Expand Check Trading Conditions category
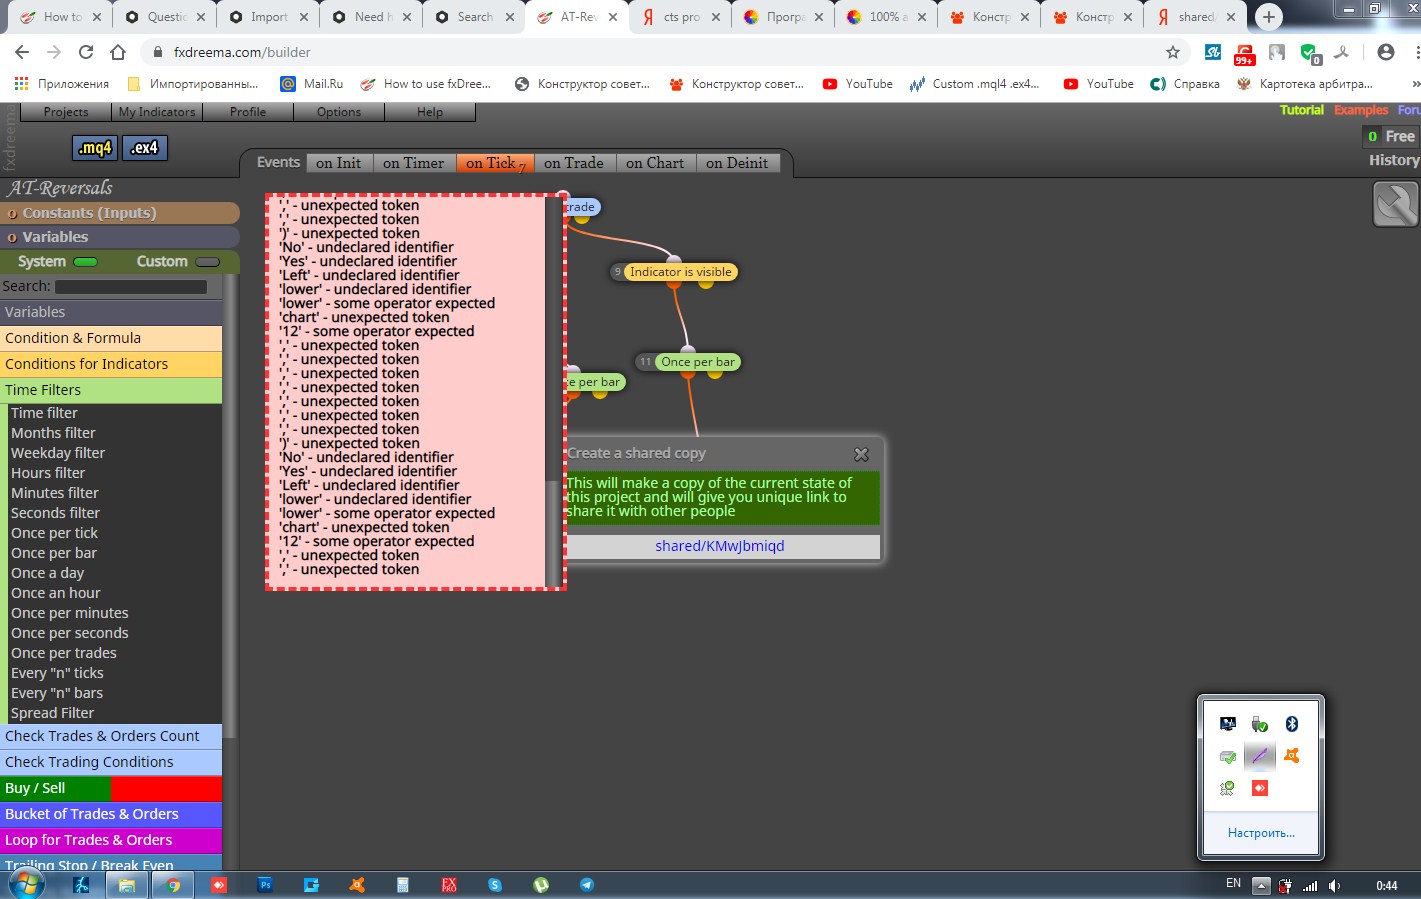Viewport: 1421px width, 899px height. point(111,762)
